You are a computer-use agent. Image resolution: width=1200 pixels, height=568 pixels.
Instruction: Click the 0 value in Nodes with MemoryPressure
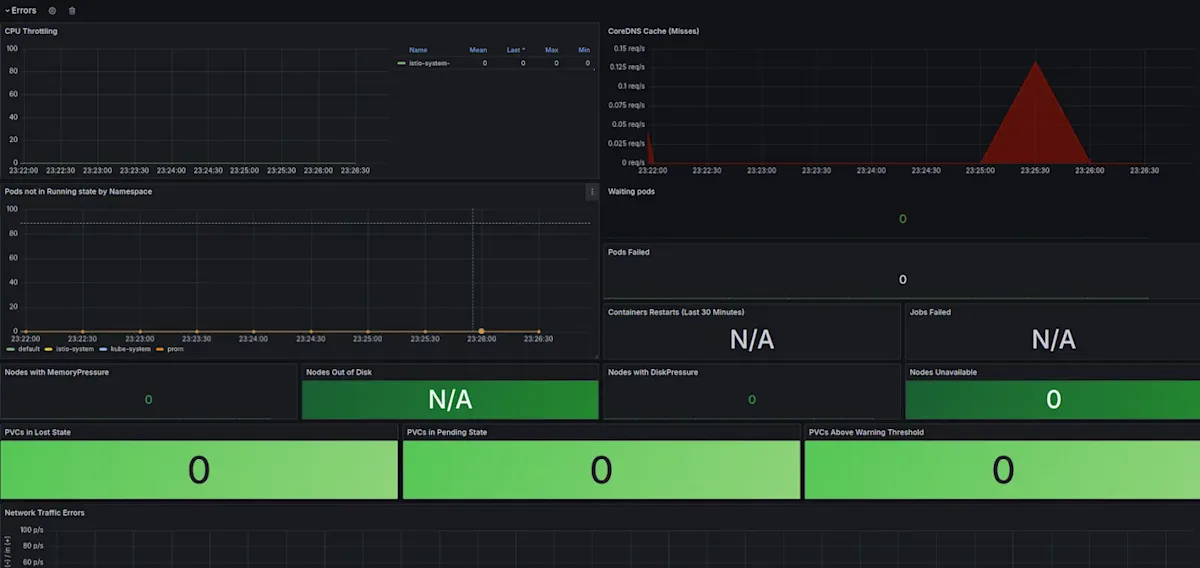point(149,400)
